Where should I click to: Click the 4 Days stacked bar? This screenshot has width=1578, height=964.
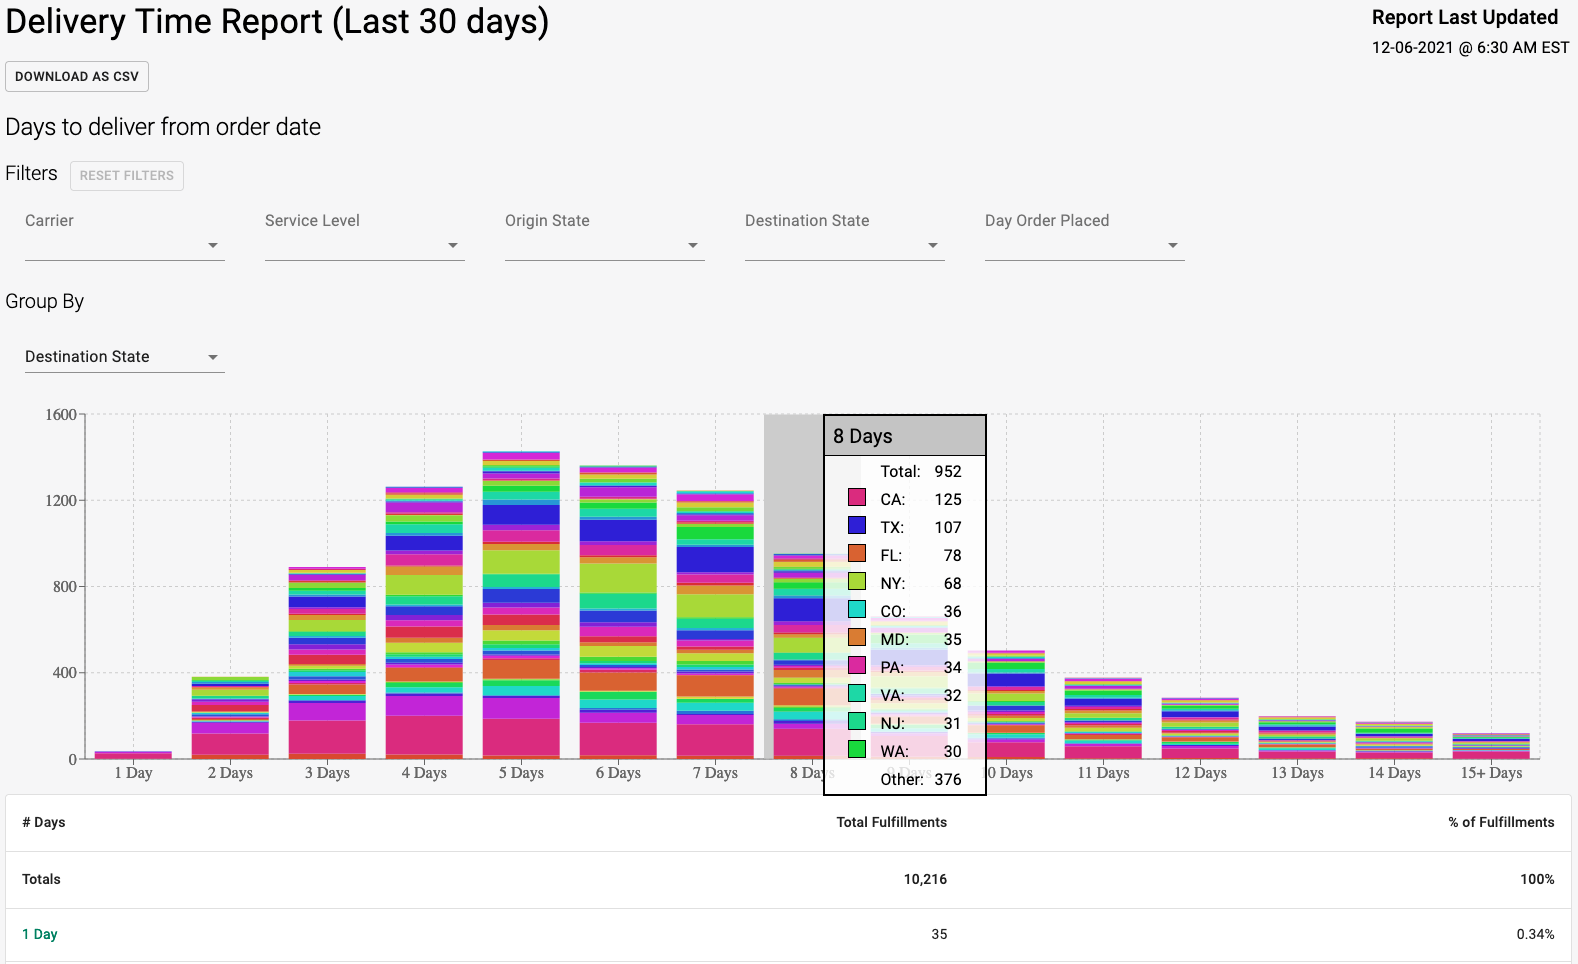pyautogui.click(x=424, y=623)
